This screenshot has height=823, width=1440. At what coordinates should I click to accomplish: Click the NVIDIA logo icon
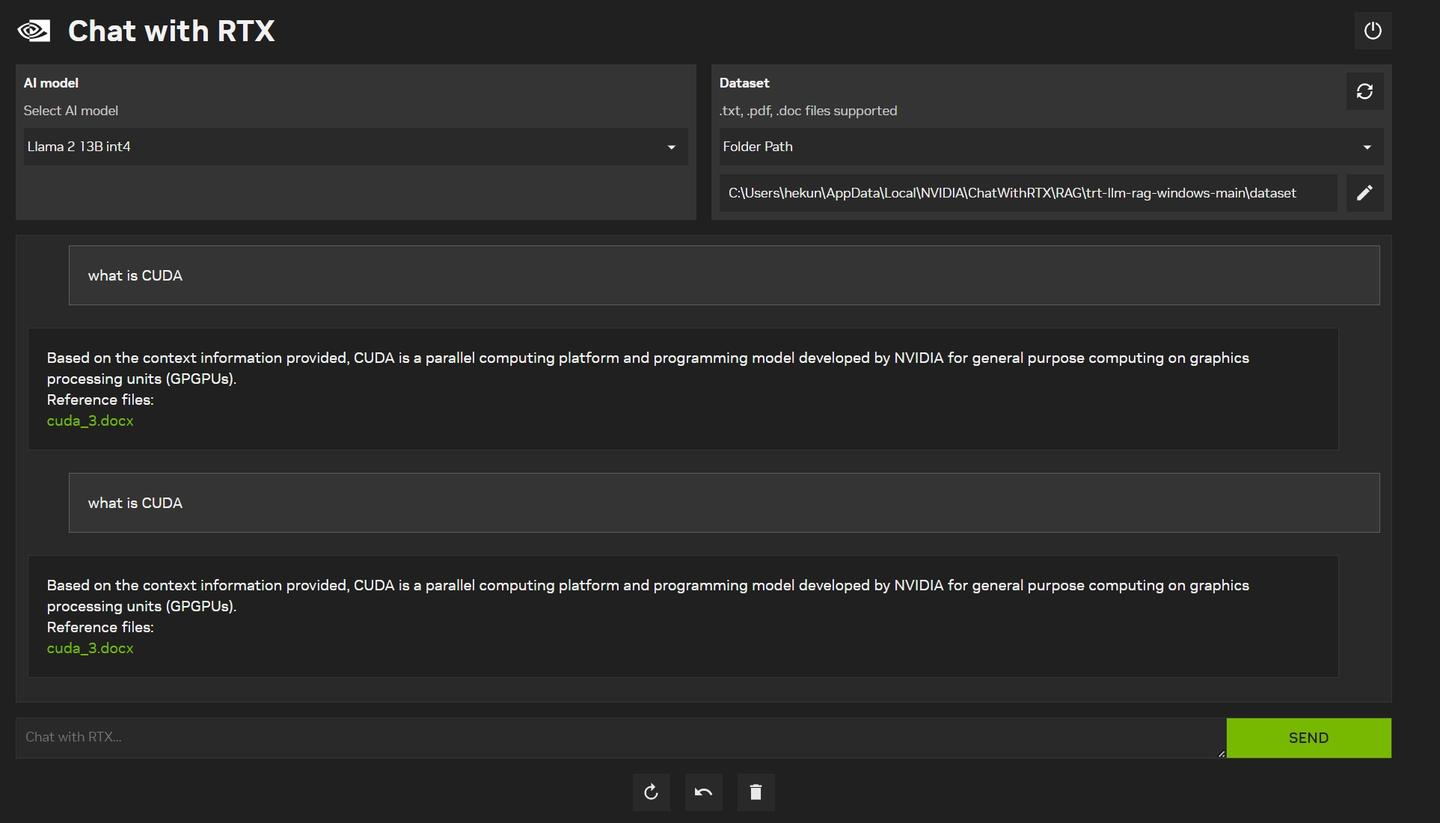34,30
